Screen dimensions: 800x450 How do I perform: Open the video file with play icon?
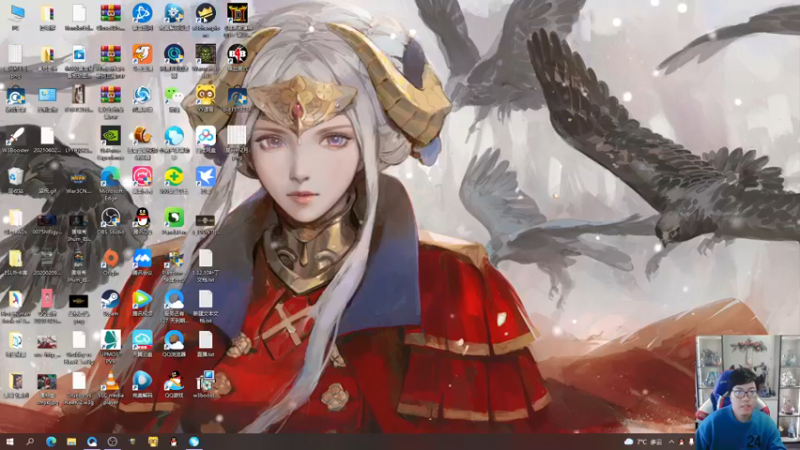(79, 55)
